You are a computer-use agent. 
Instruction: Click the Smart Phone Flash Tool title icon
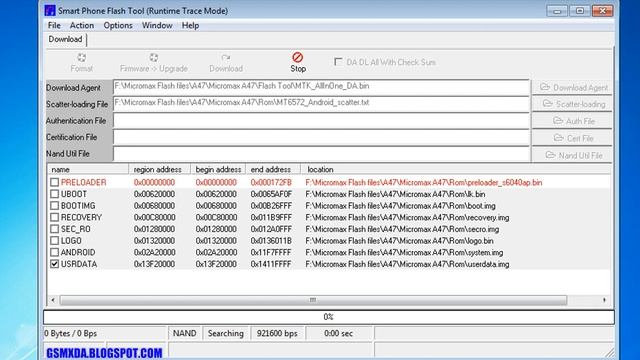pyautogui.click(x=50, y=10)
